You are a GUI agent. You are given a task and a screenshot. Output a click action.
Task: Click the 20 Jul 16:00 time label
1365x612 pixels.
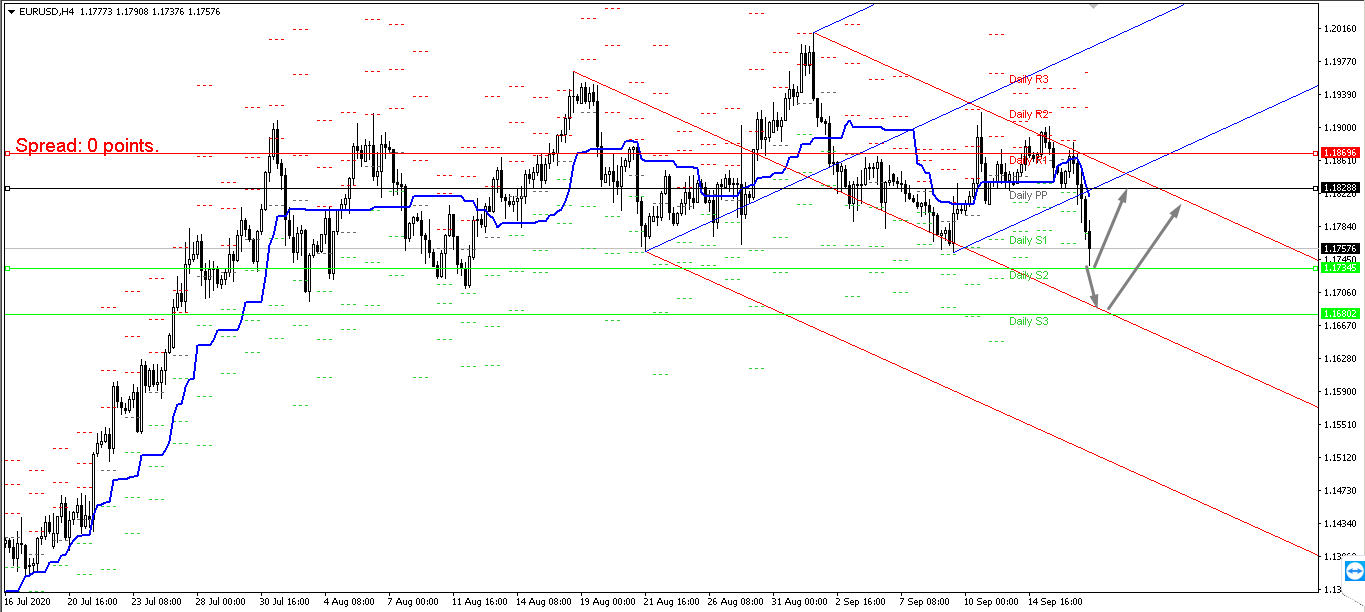[x=93, y=603]
